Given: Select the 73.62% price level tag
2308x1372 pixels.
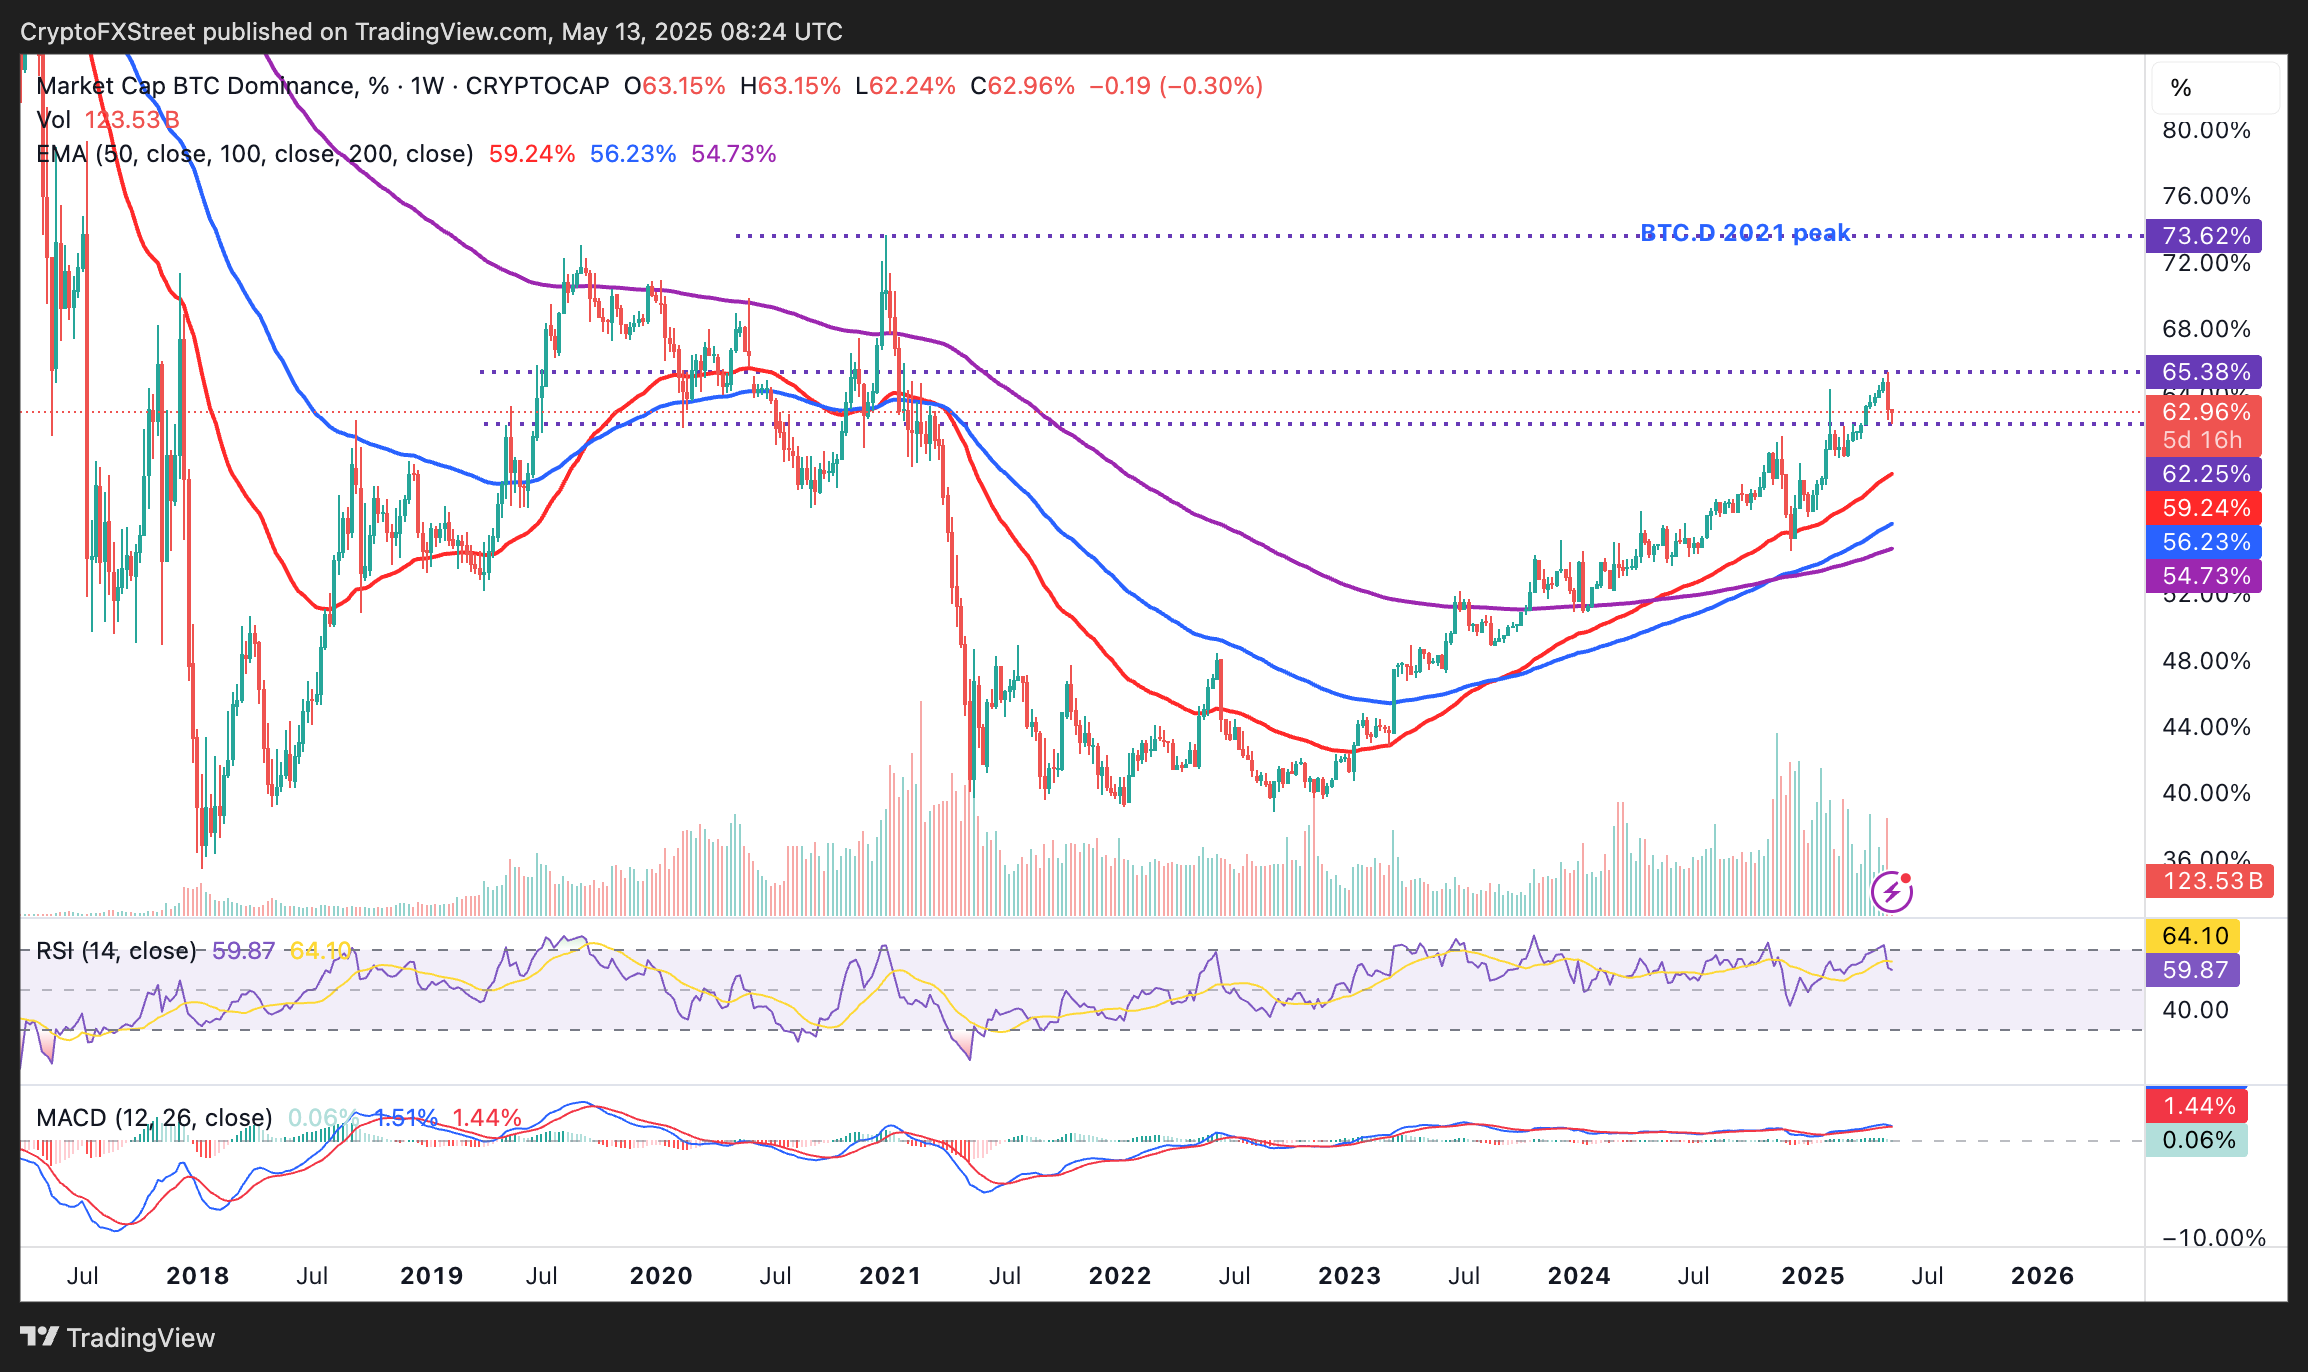Looking at the screenshot, I should (x=2204, y=236).
